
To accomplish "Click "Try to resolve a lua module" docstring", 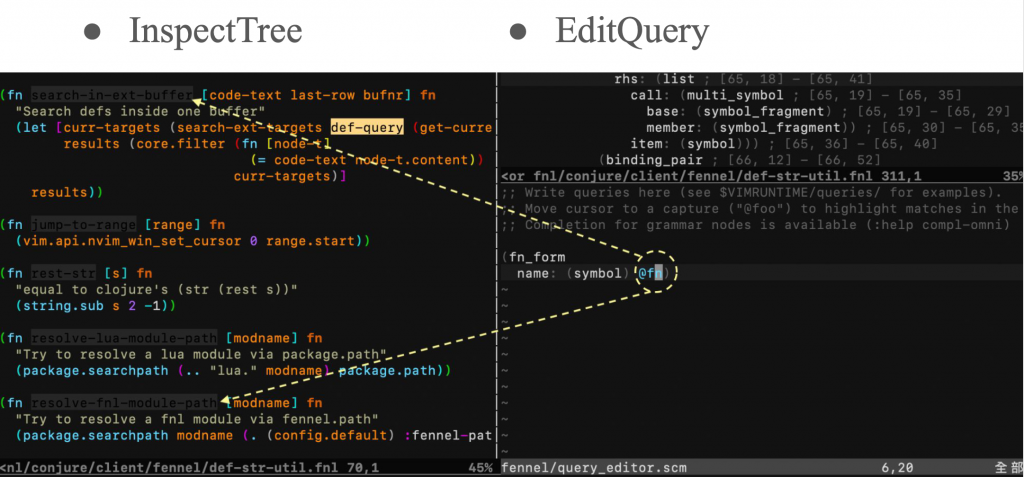I will pyautogui.click(x=200, y=354).
